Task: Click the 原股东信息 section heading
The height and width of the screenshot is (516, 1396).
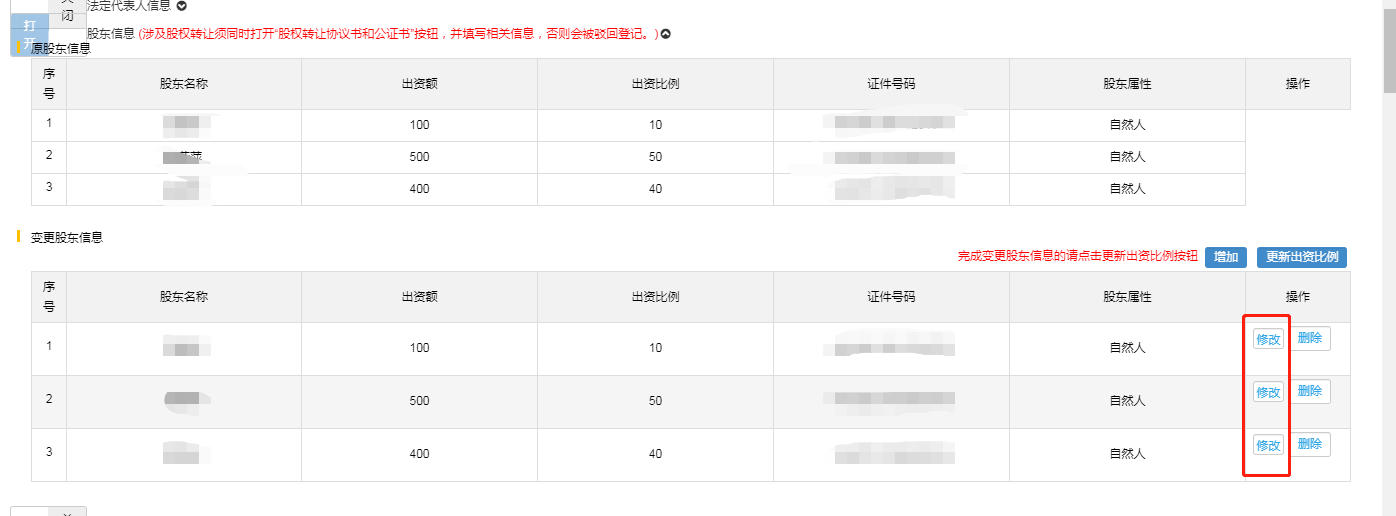Action: (x=61, y=48)
